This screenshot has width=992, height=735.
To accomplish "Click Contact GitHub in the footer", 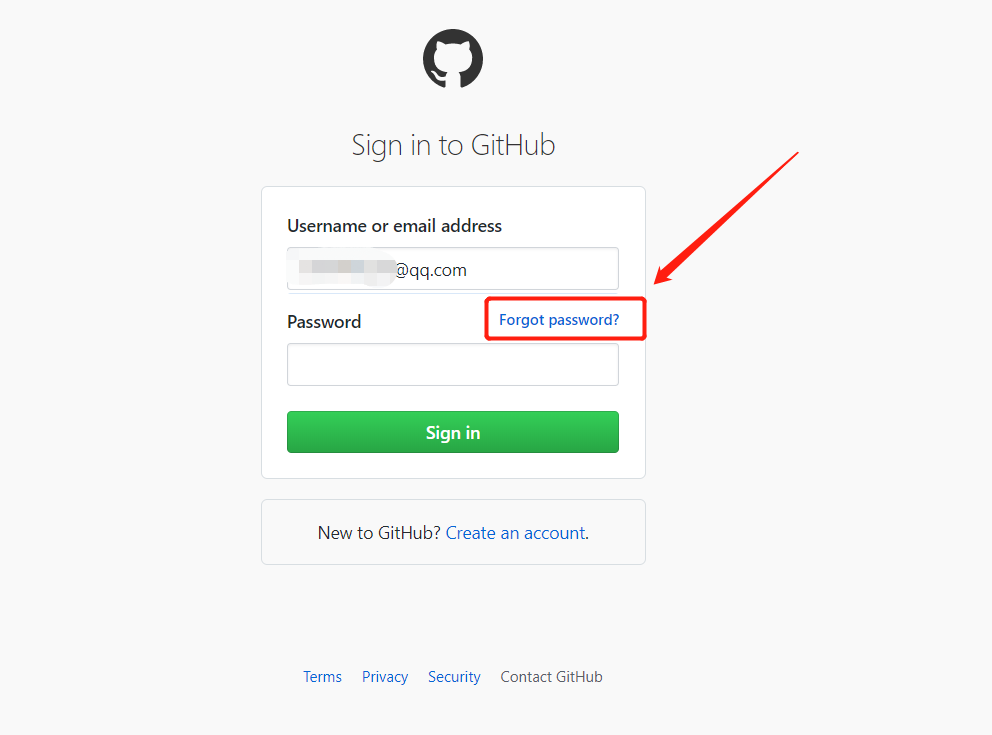I will pos(551,677).
